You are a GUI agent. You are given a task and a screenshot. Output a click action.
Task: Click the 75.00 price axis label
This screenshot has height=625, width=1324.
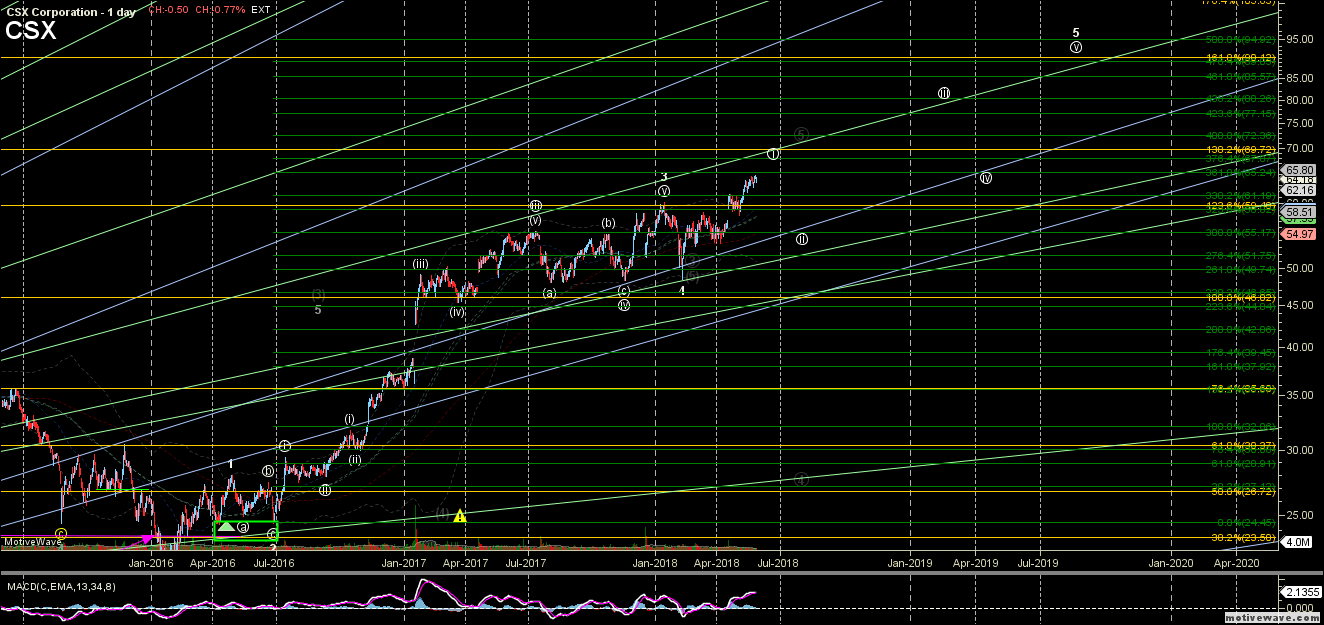(1299, 123)
